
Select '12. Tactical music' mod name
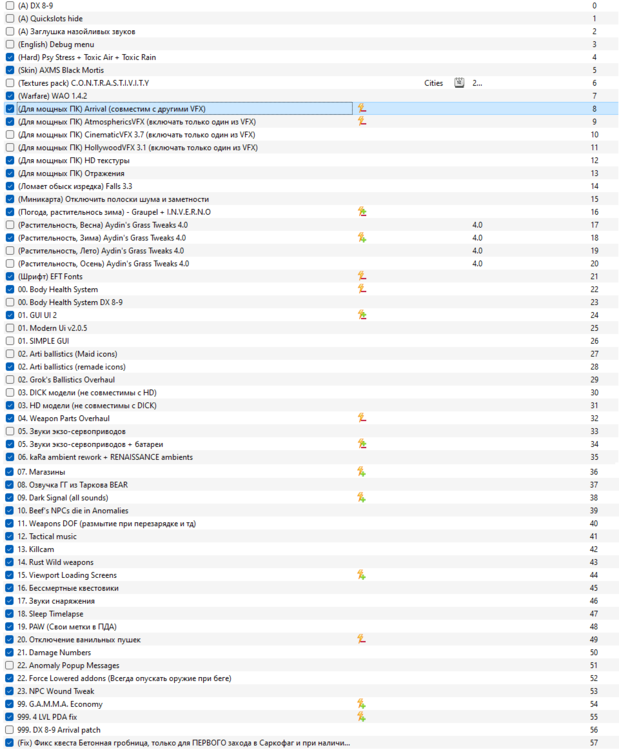(x=47, y=537)
